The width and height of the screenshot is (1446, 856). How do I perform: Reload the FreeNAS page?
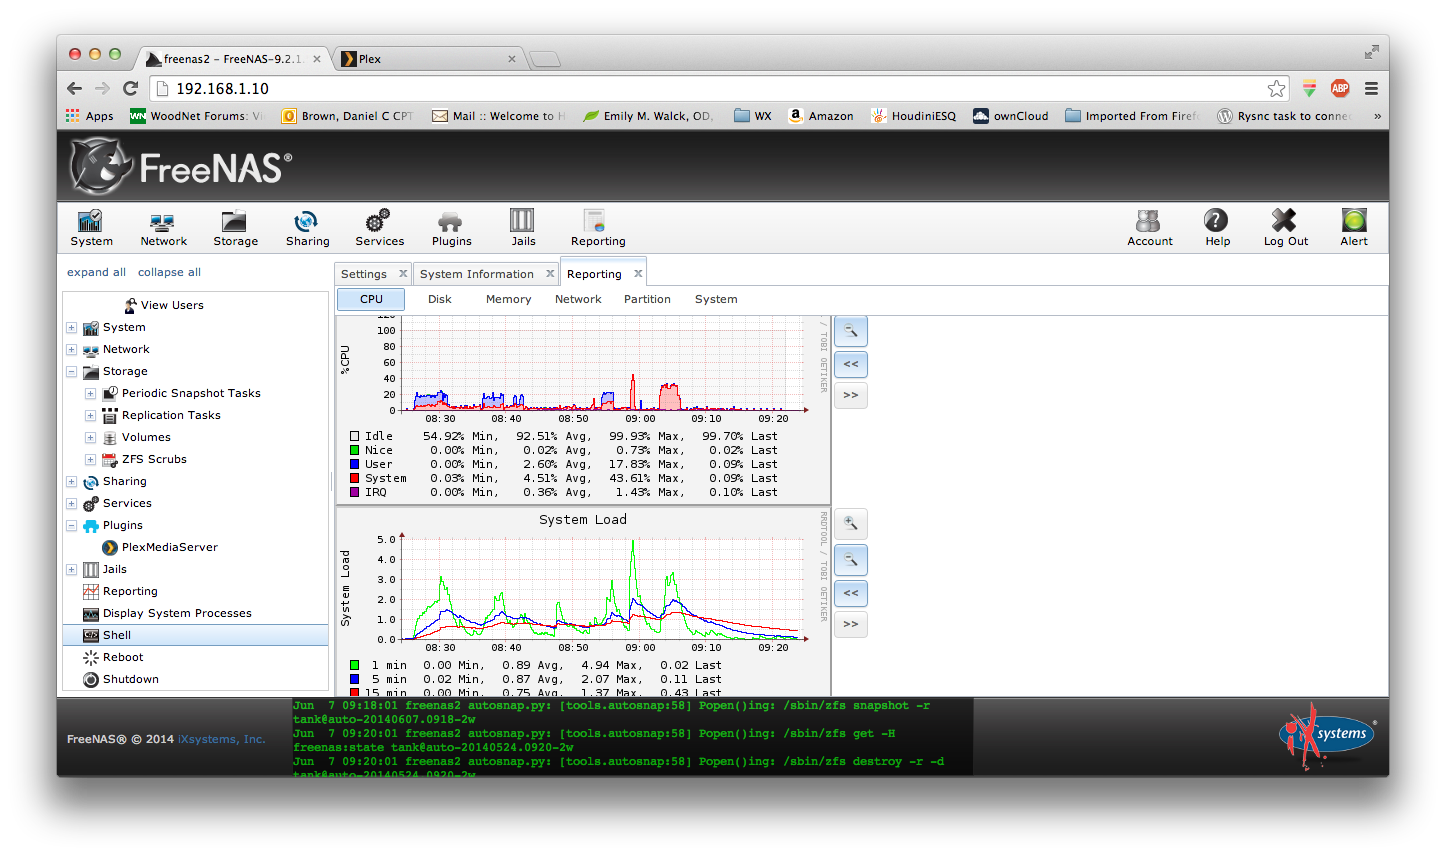(x=130, y=88)
